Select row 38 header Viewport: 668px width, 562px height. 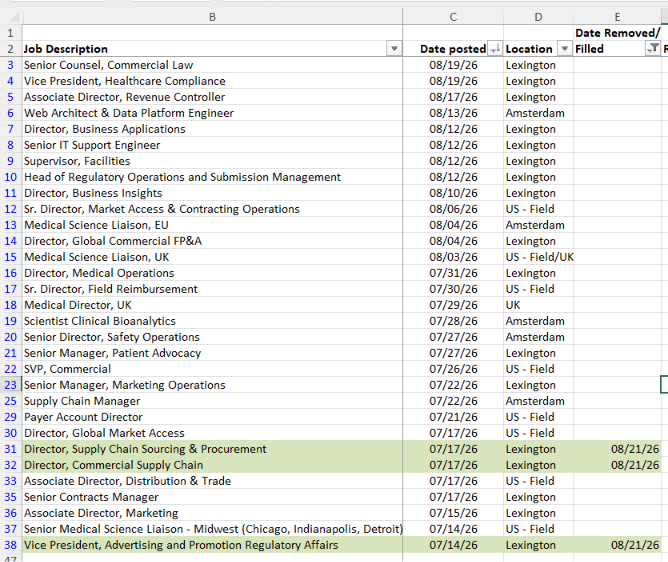[x=11, y=545]
